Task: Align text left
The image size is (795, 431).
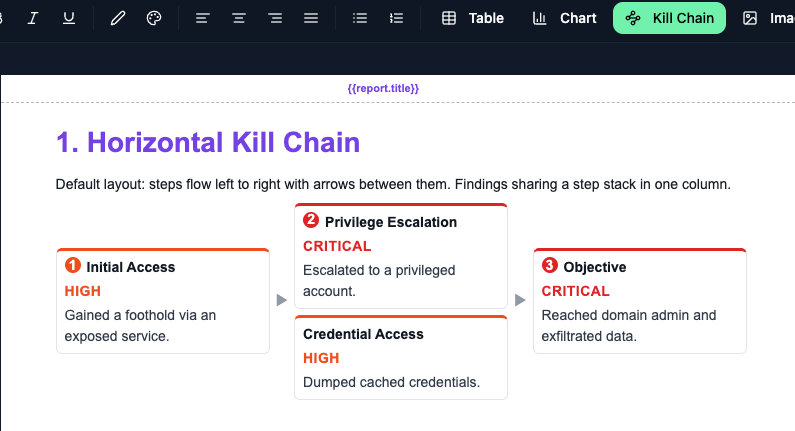Action: coord(202,18)
